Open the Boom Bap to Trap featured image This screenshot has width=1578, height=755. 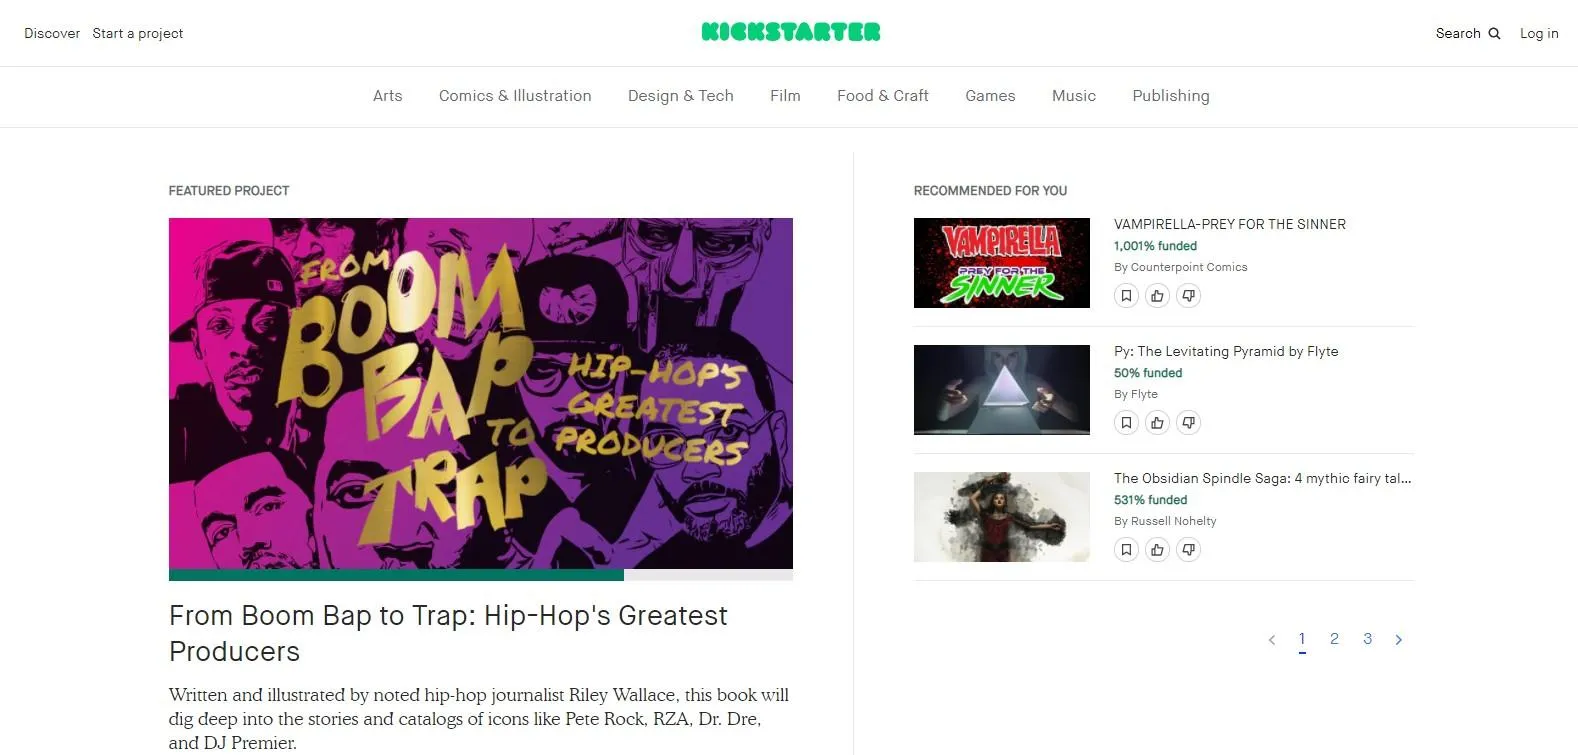click(x=481, y=393)
